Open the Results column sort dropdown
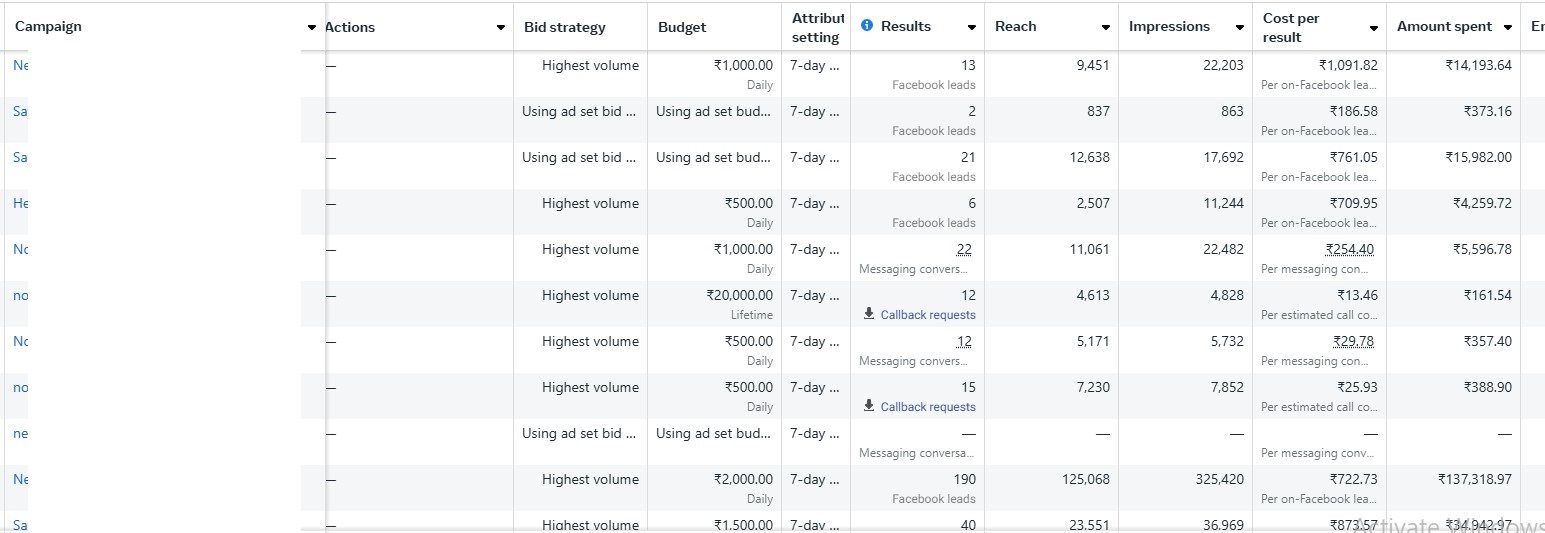The image size is (1545, 533). tap(971, 28)
